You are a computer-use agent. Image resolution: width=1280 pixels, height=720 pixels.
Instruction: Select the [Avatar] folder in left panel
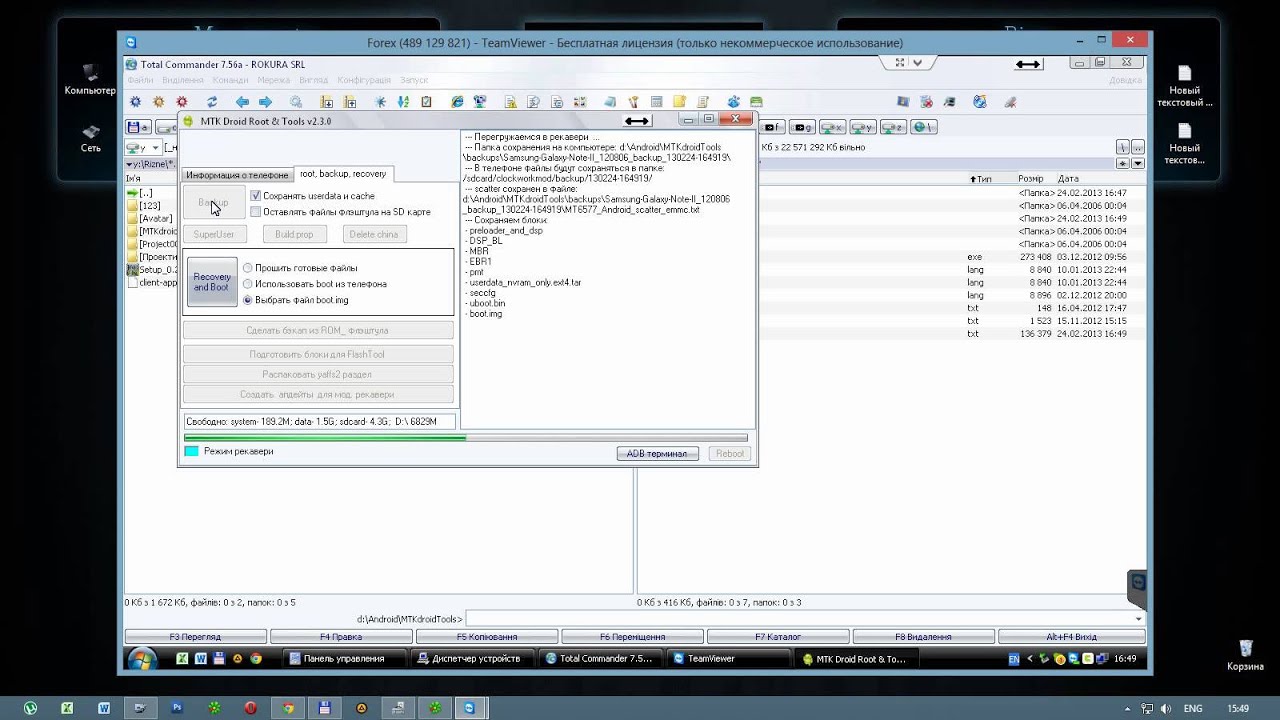point(149,218)
